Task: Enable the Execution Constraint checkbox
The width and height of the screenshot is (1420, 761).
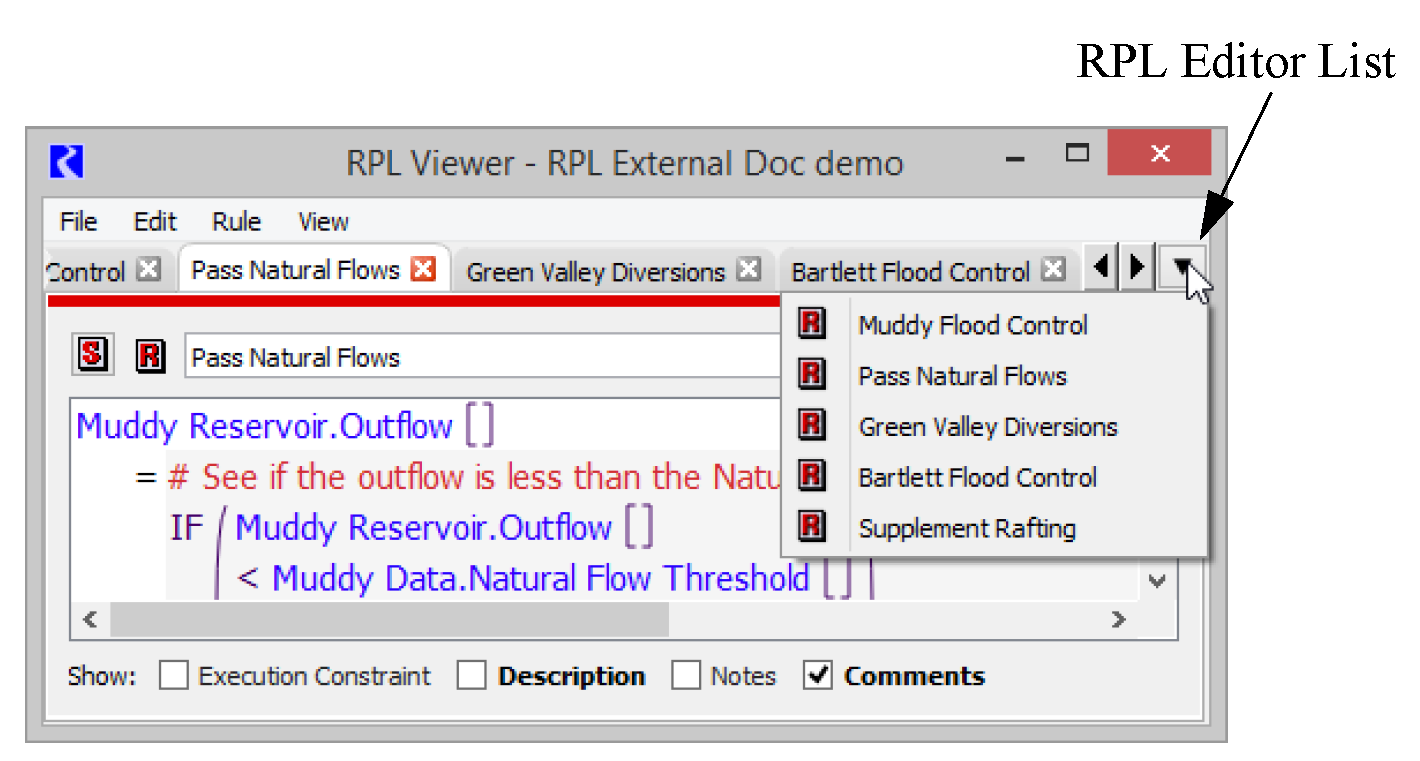Action: tap(174, 677)
